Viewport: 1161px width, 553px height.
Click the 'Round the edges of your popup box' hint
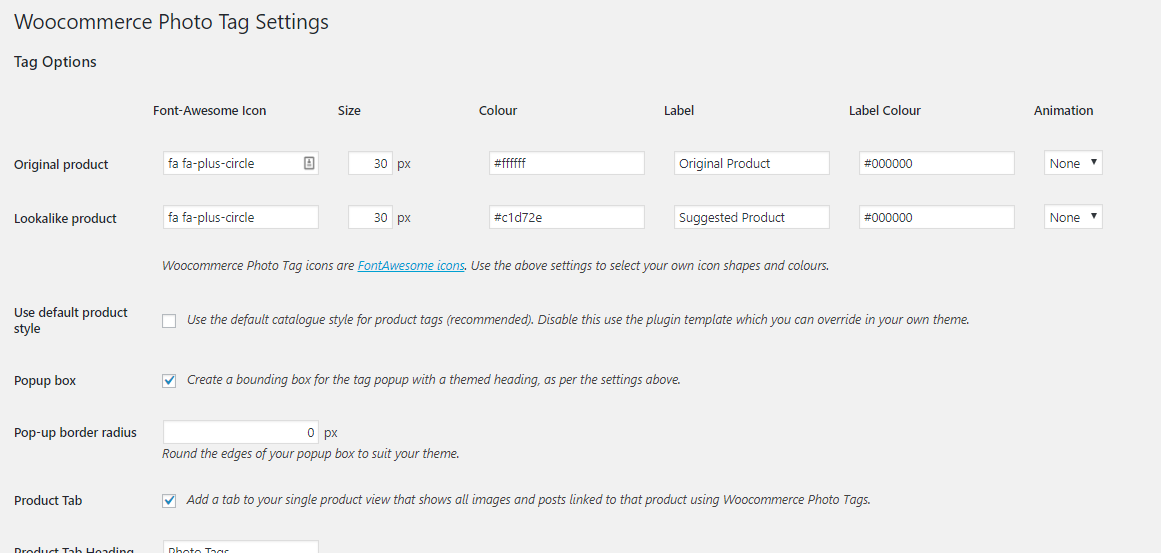pyautogui.click(x=311, y=453)
